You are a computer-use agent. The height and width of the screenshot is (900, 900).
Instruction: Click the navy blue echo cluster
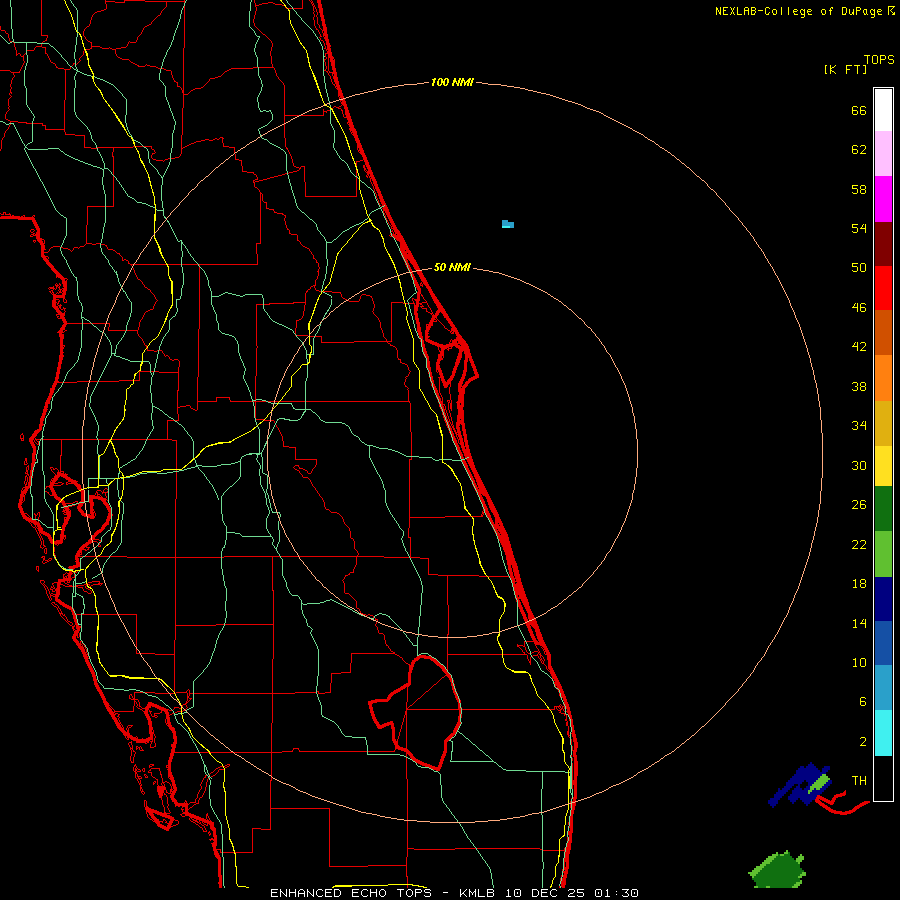tap(799, 784)
